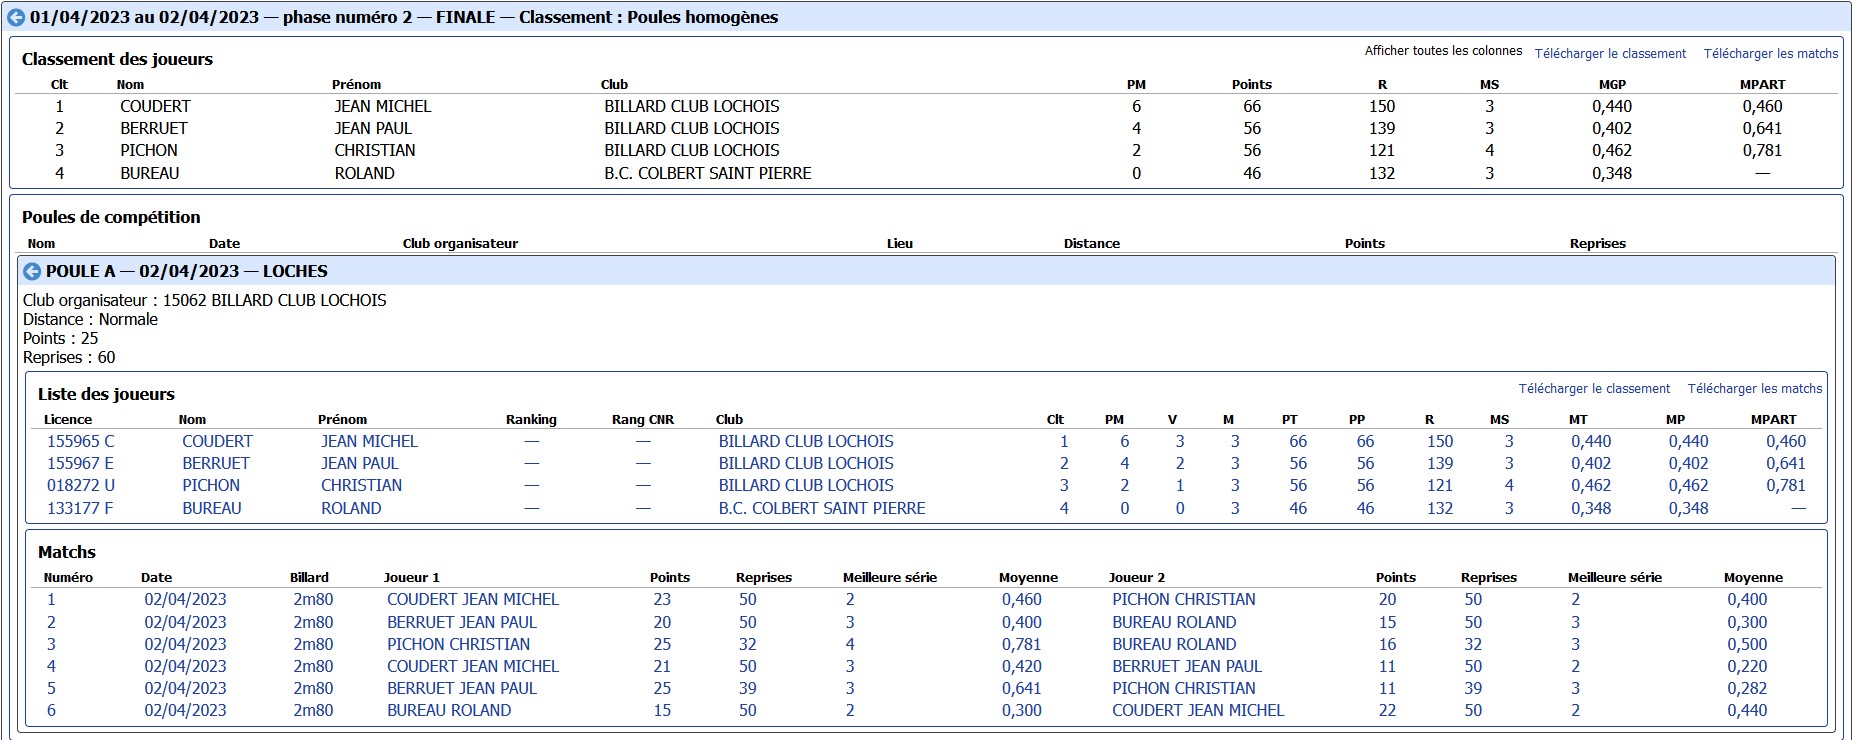Viewport: 1853px width, 740px height.
Task: Click COUDERT in the top Classement des joueurs table
Action: coord(155,106)
